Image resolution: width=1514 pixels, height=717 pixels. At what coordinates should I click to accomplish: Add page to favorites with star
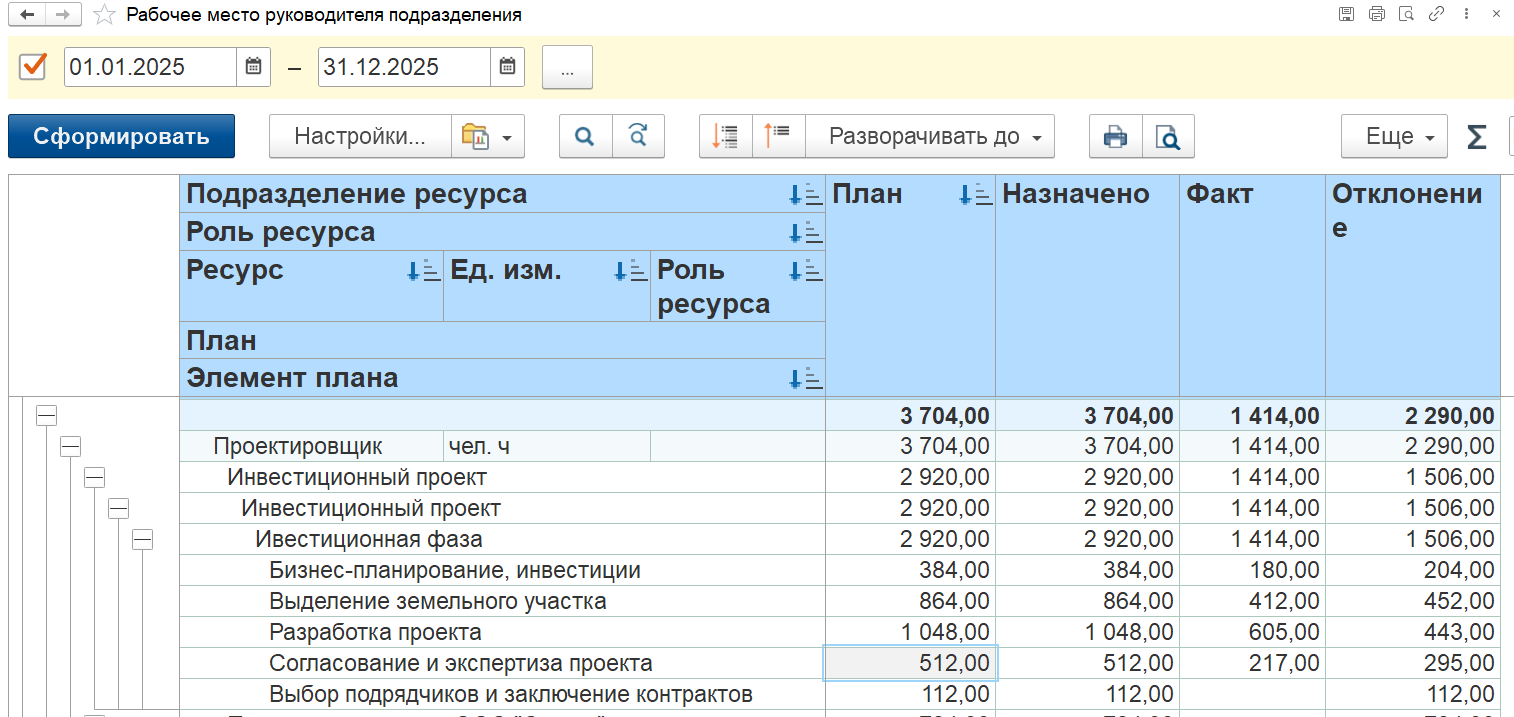(x=103, y=15)
